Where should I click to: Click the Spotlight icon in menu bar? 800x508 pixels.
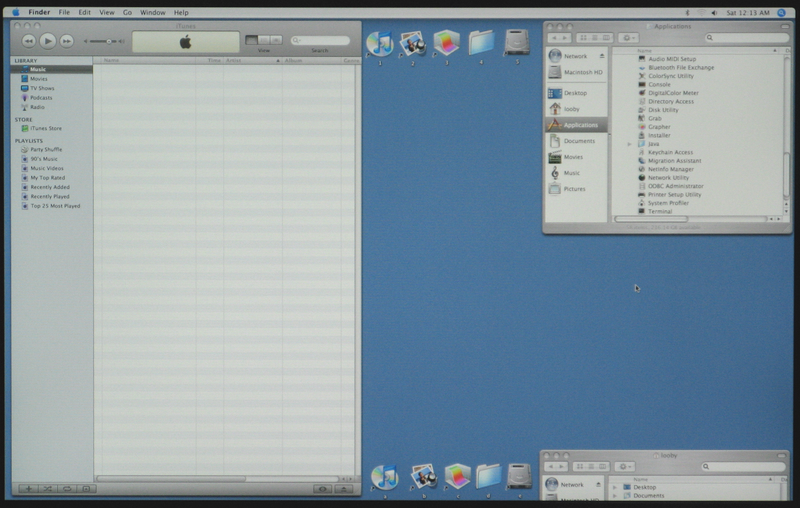pos(782,13)
